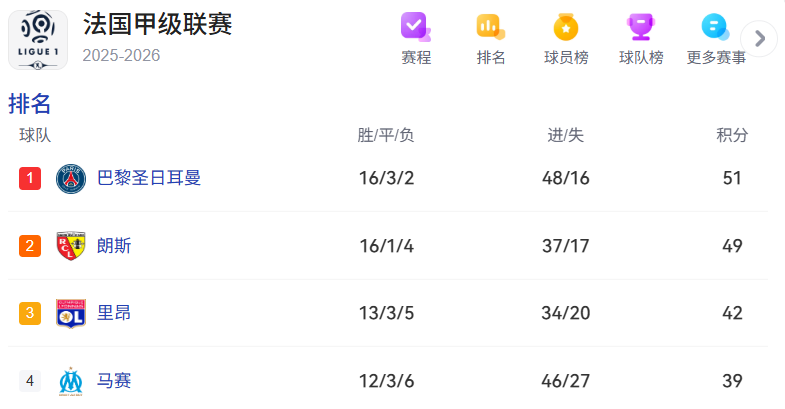Click the RC Lens club crest
Screen dimensions: 785x409
coord(71,246)
